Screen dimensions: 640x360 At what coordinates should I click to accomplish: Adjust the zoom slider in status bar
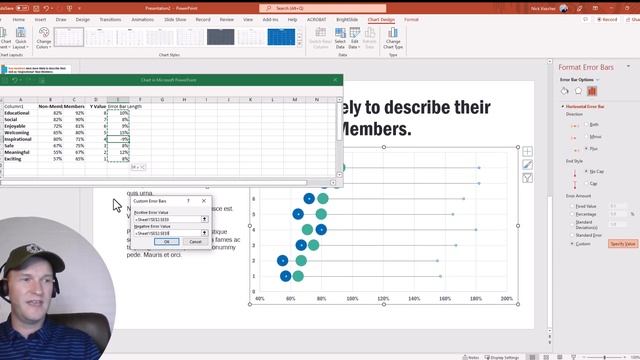[604, 357]
